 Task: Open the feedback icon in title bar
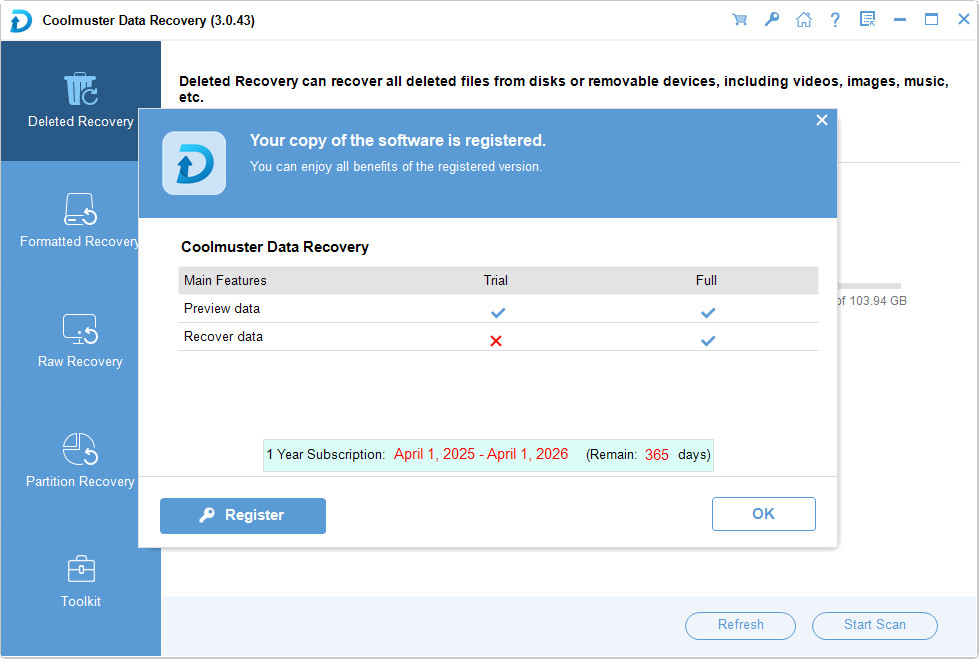point(867,20)
